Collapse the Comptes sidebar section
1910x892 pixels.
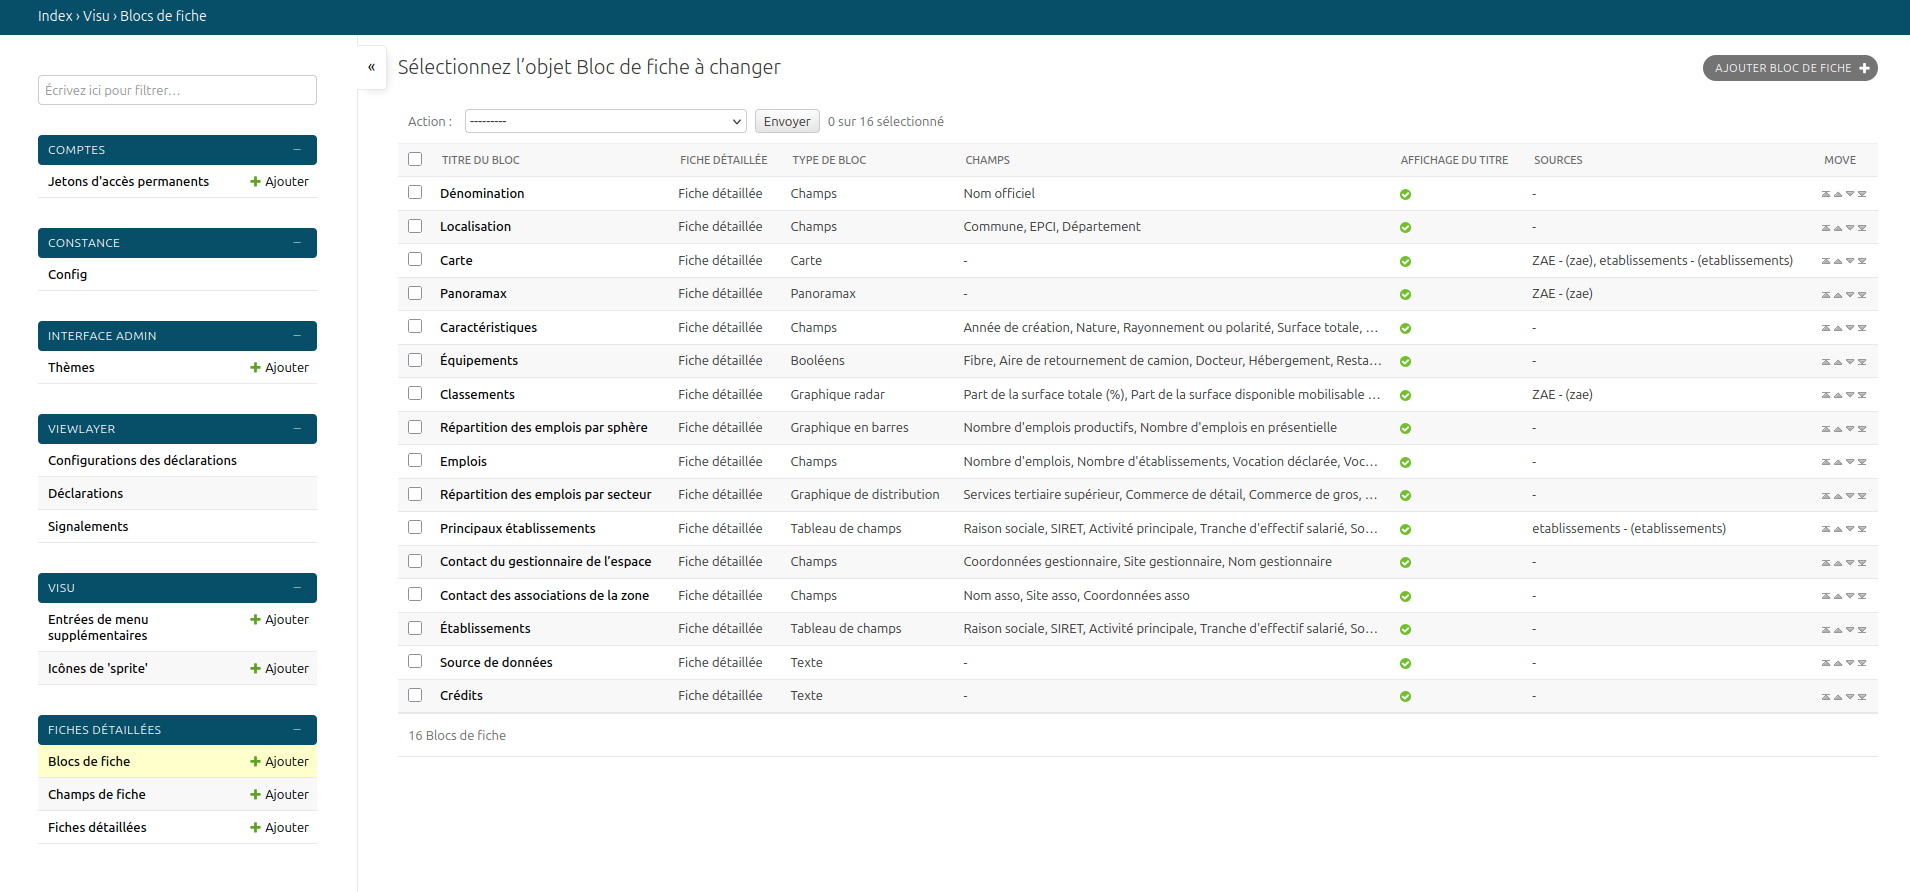point(297,150)
